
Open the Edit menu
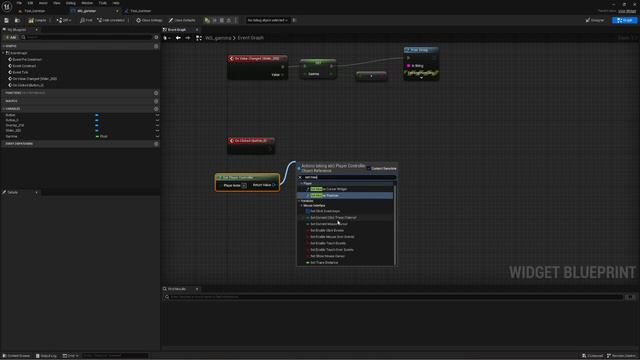(x=30, y=3)
